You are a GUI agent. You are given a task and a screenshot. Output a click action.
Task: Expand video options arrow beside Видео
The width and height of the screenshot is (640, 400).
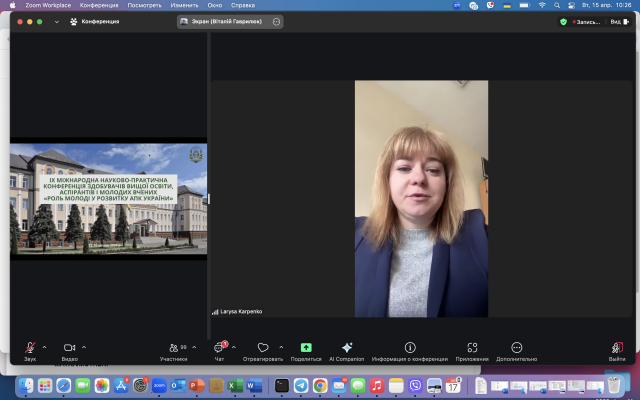point(84,347)
